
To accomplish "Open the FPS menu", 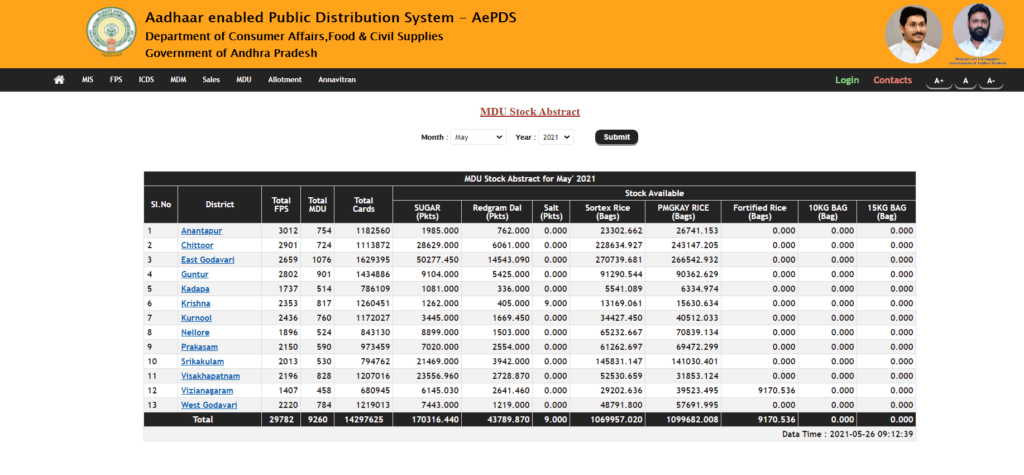I will coord(116,80).
